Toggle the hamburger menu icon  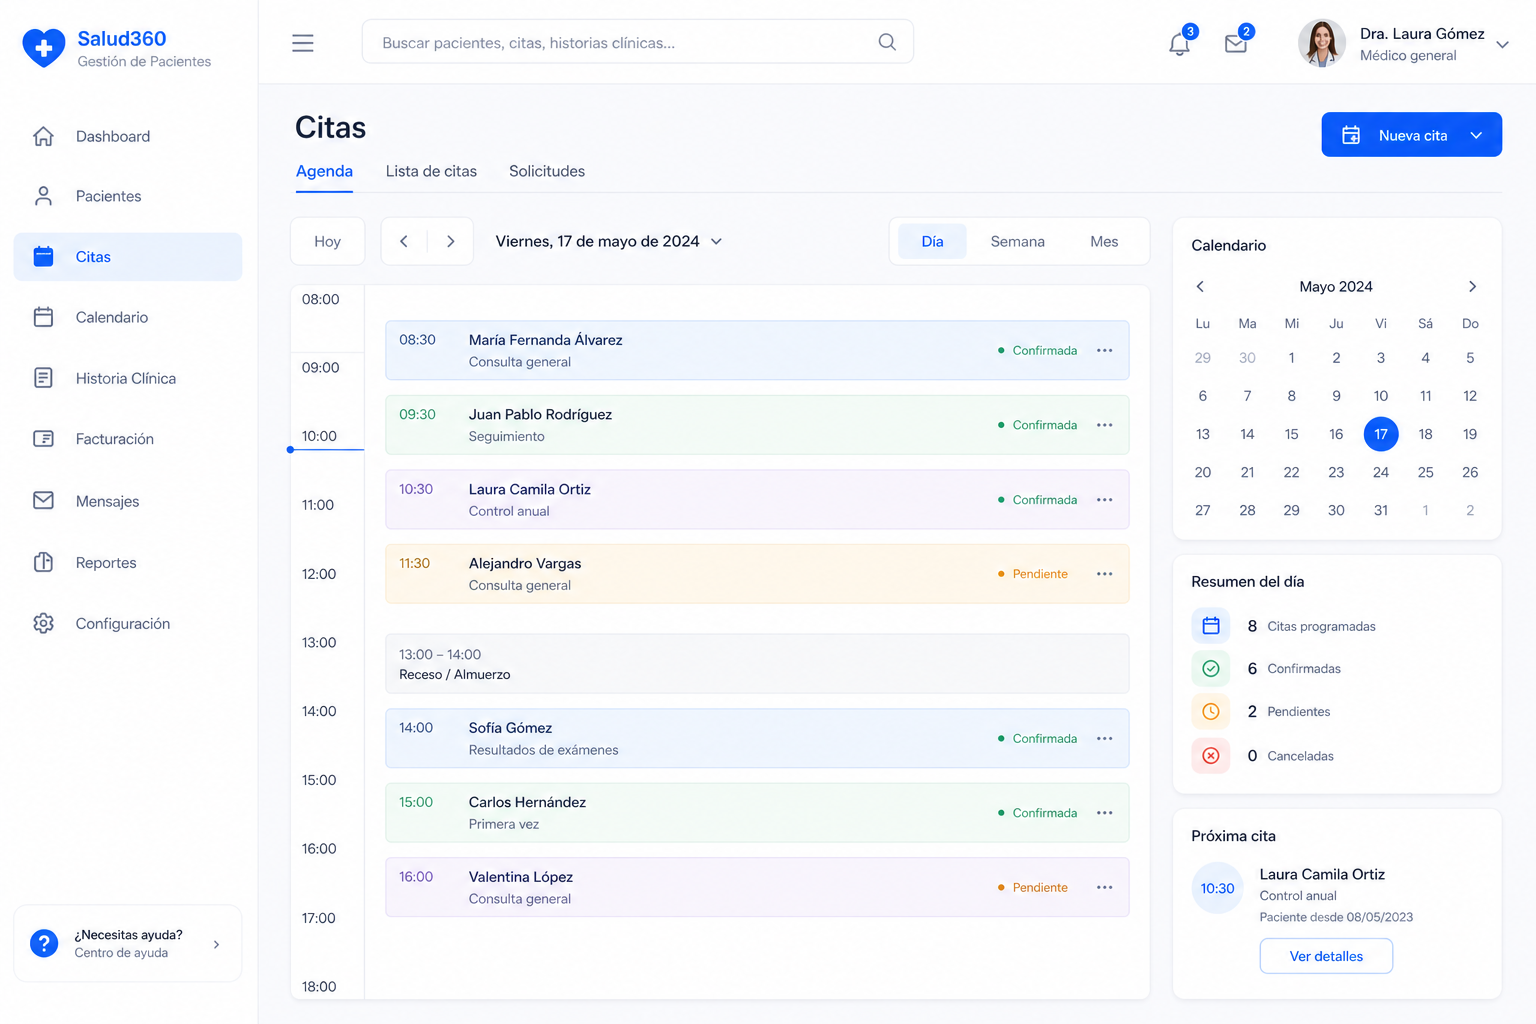pyautogui.click(x=303, y=43)
